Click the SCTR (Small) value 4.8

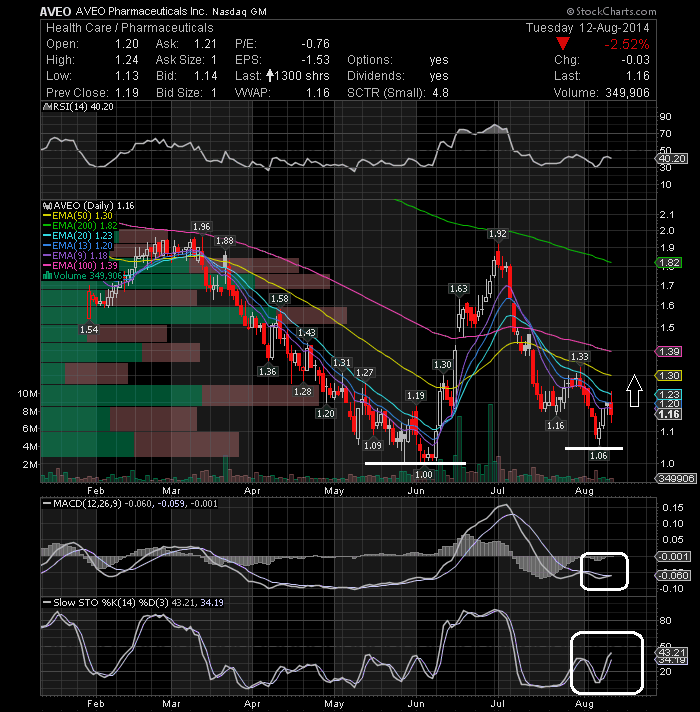(440, 93)
